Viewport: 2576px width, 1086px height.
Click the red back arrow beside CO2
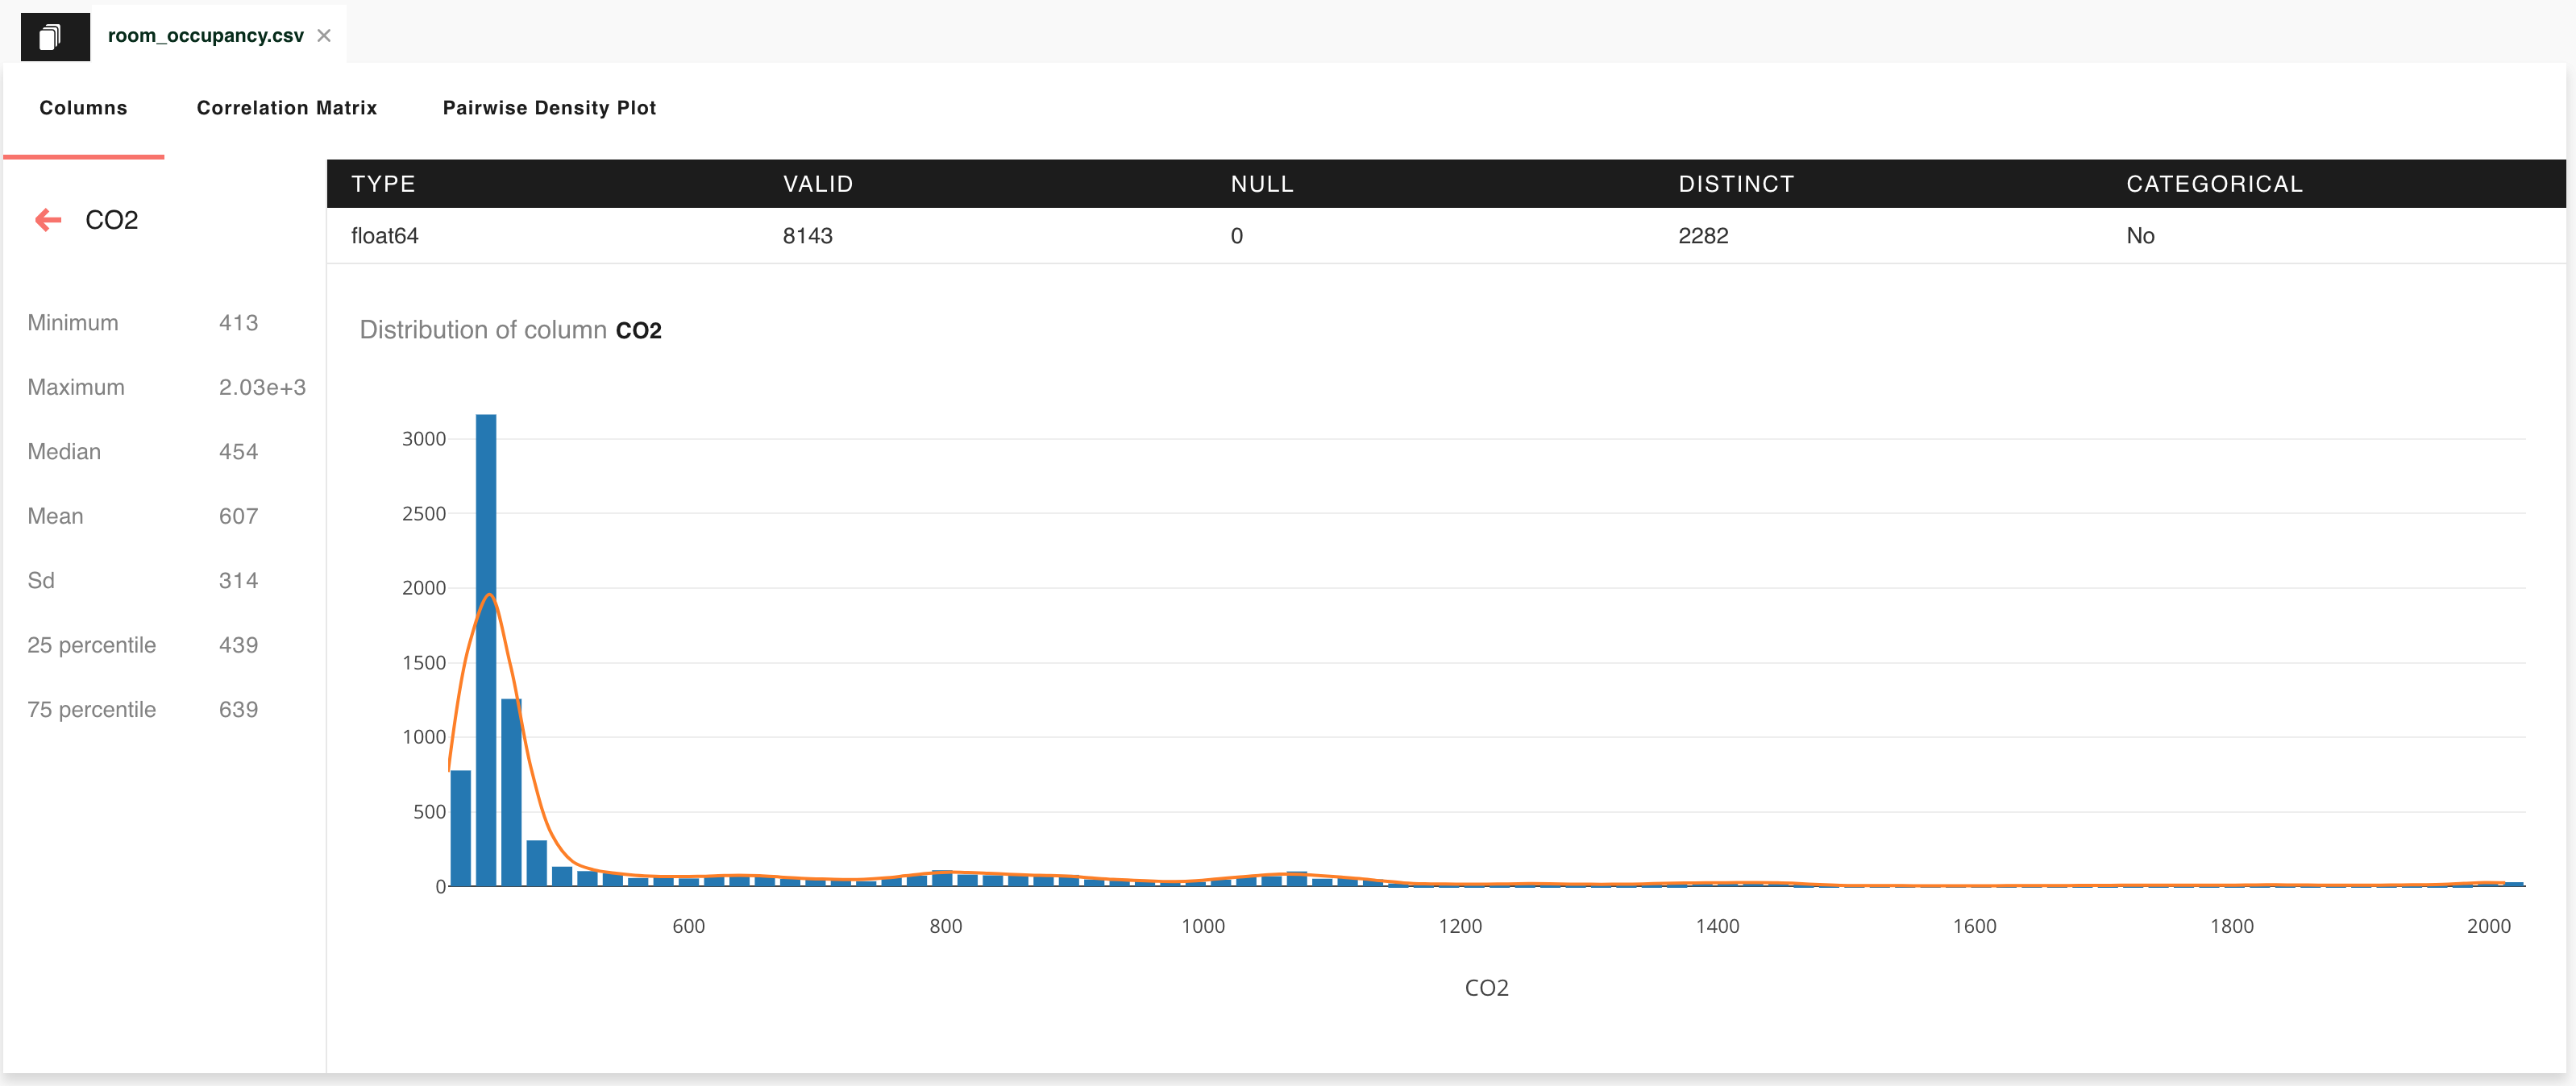pyautogui.click(x=48, y=220)
